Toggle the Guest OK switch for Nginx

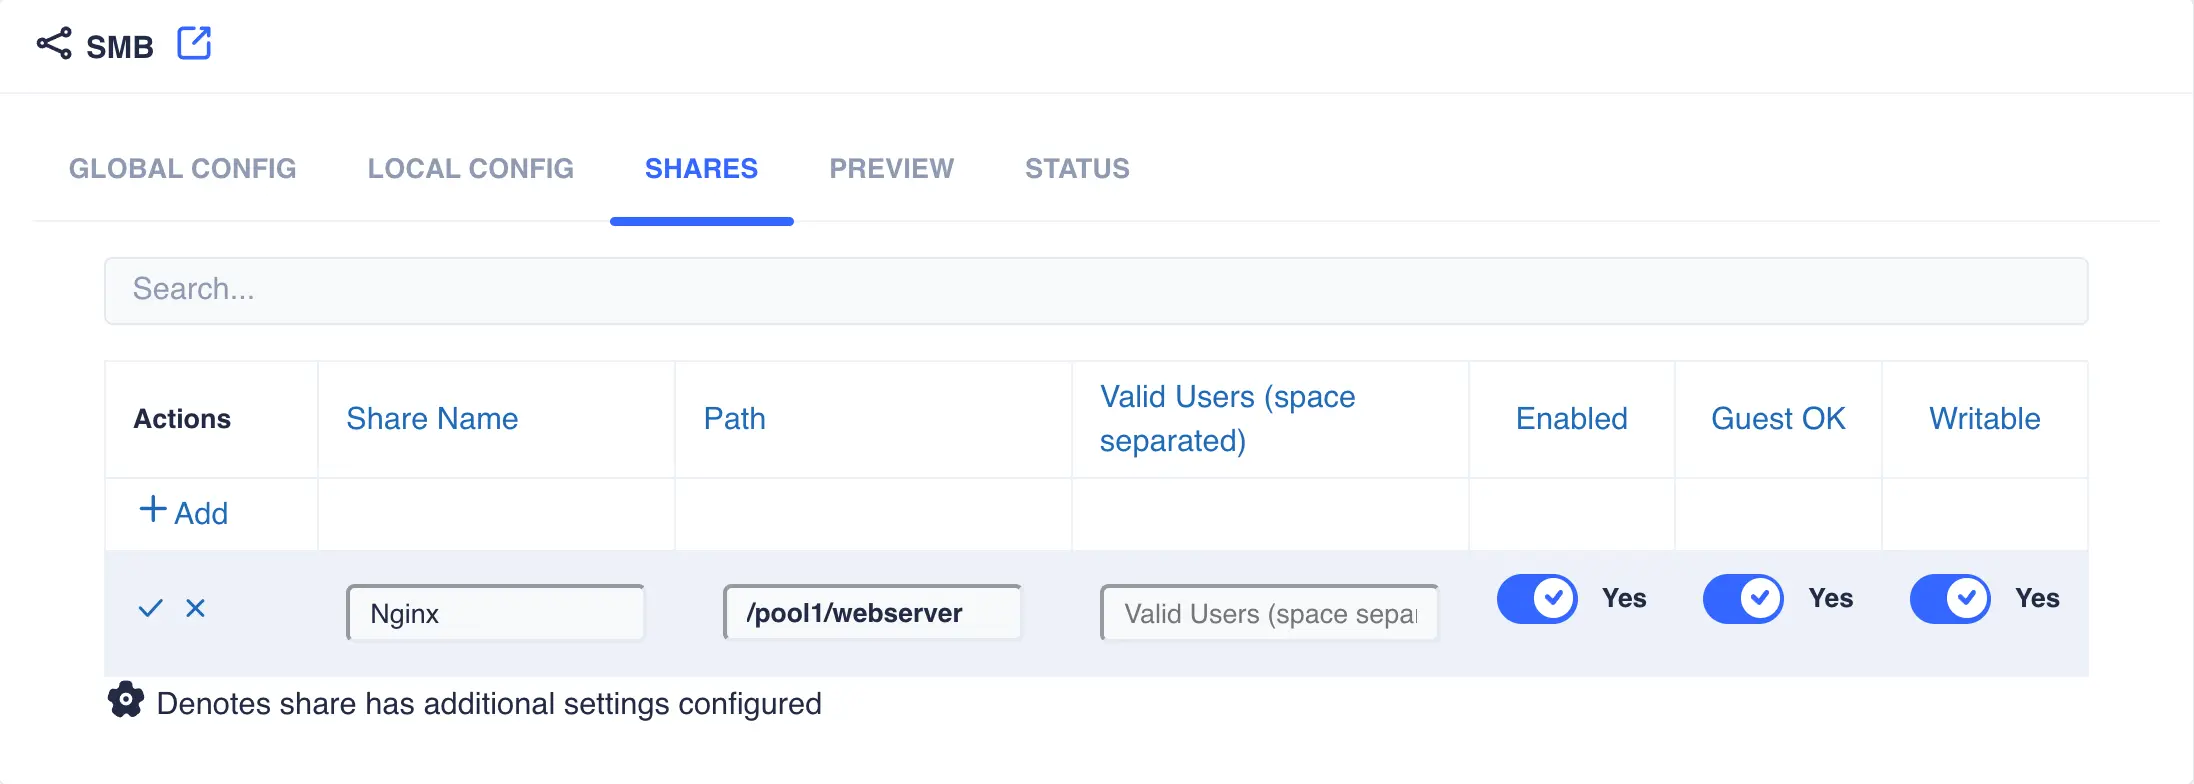tap(1743, 598)
